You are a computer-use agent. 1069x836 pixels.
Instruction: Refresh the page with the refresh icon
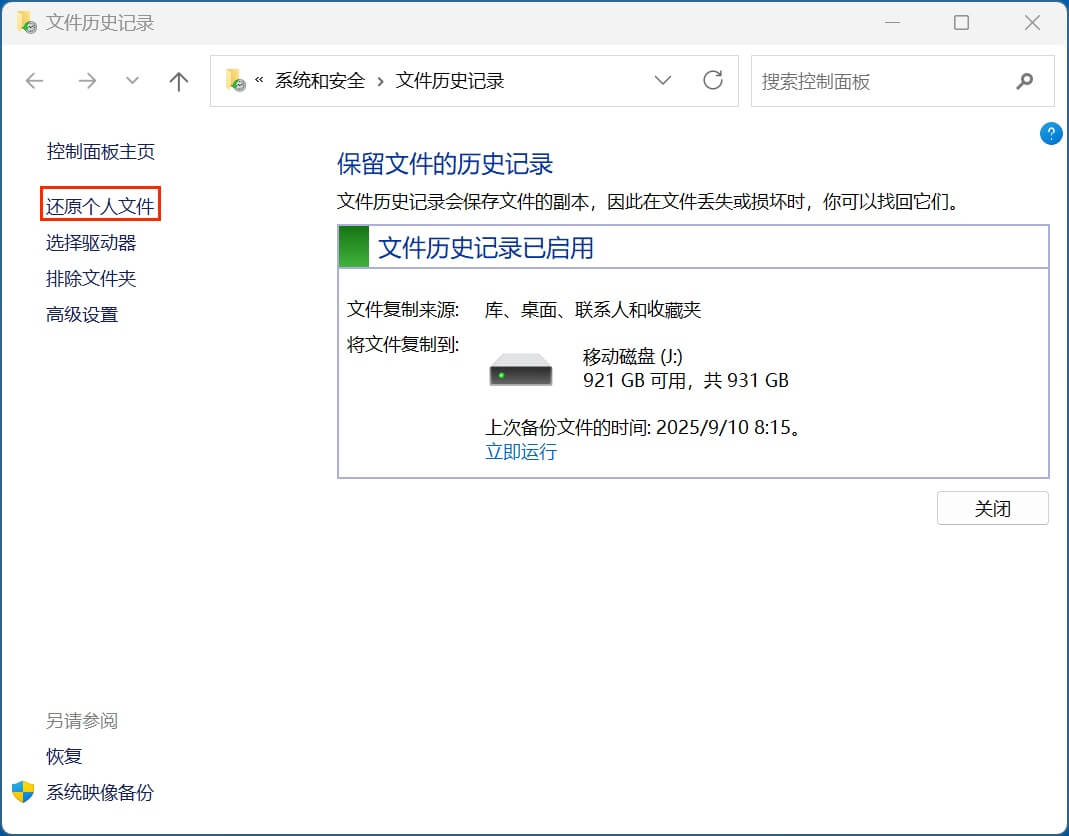click(712, 81)
